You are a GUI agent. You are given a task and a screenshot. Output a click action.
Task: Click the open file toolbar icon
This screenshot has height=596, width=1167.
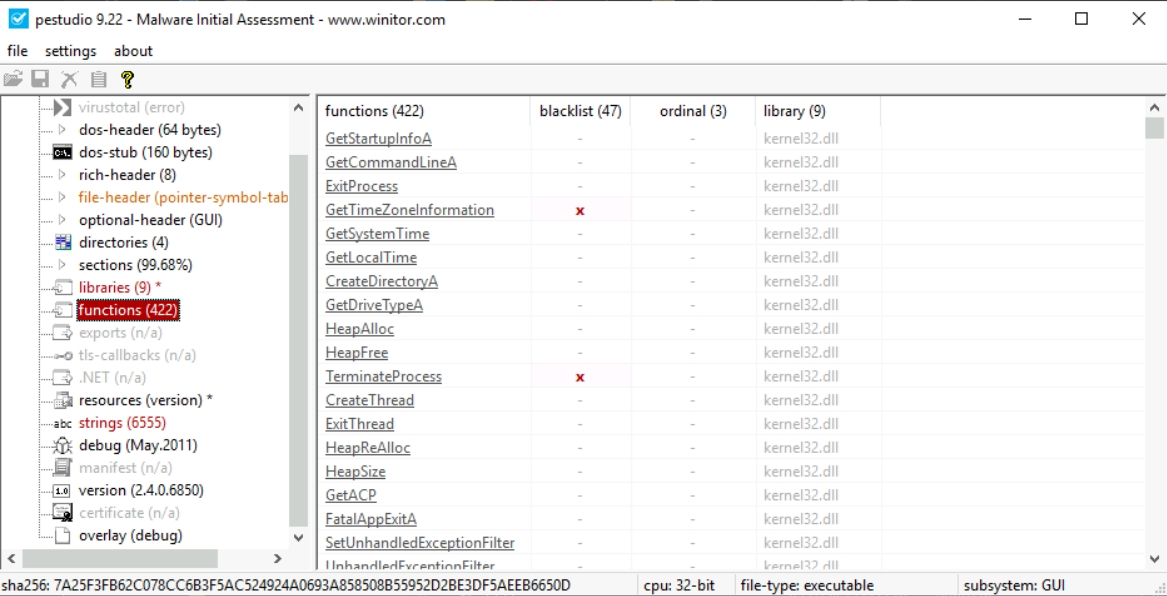[x=13, y=79]
